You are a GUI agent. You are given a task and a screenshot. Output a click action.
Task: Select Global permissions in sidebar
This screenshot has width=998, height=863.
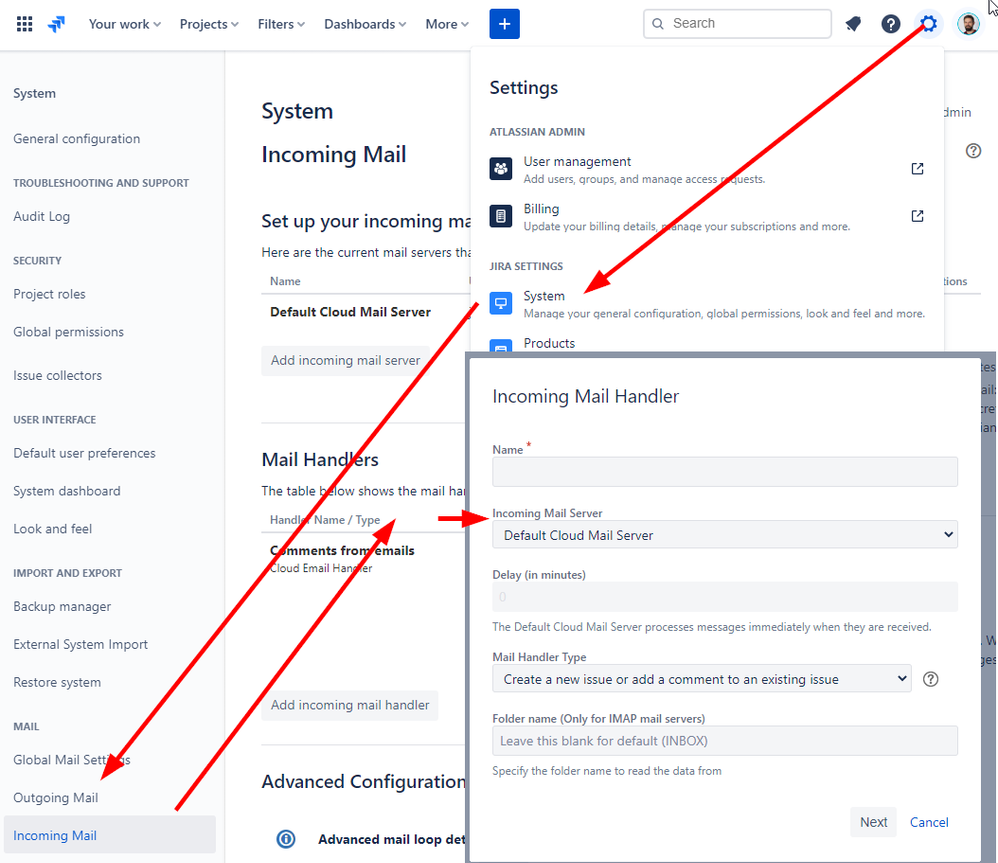(68, 332)
